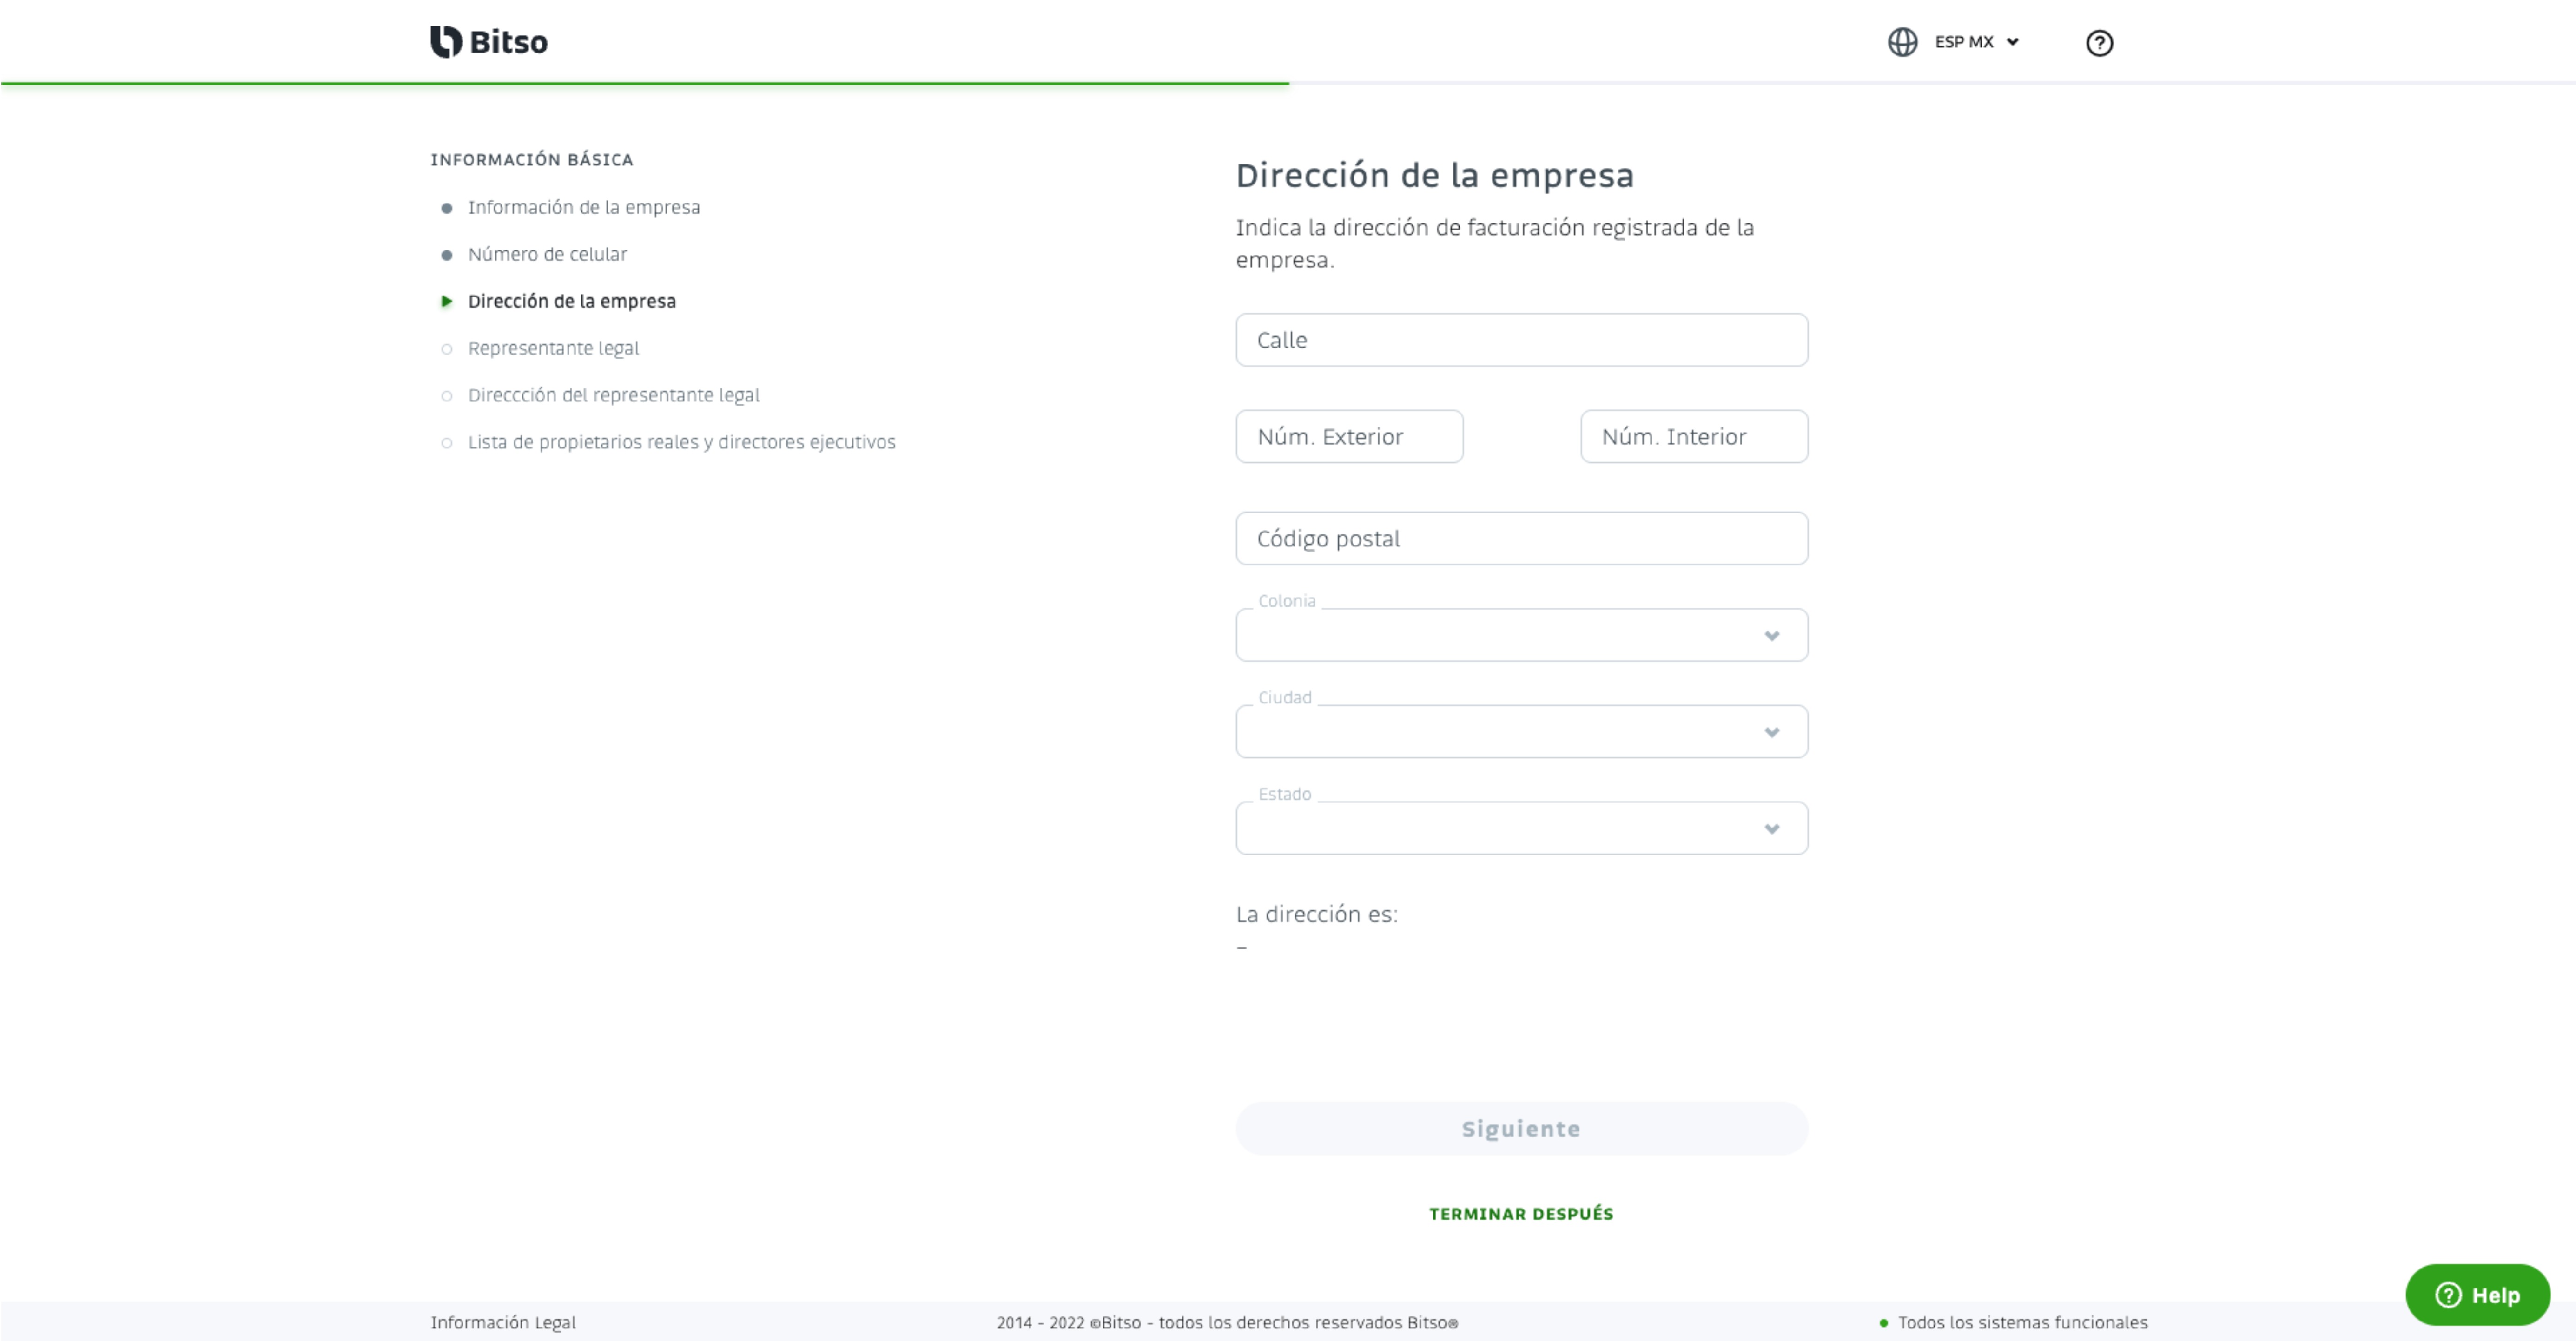
Task: Click the La dirección es: label
Action: click(1316, 914)
